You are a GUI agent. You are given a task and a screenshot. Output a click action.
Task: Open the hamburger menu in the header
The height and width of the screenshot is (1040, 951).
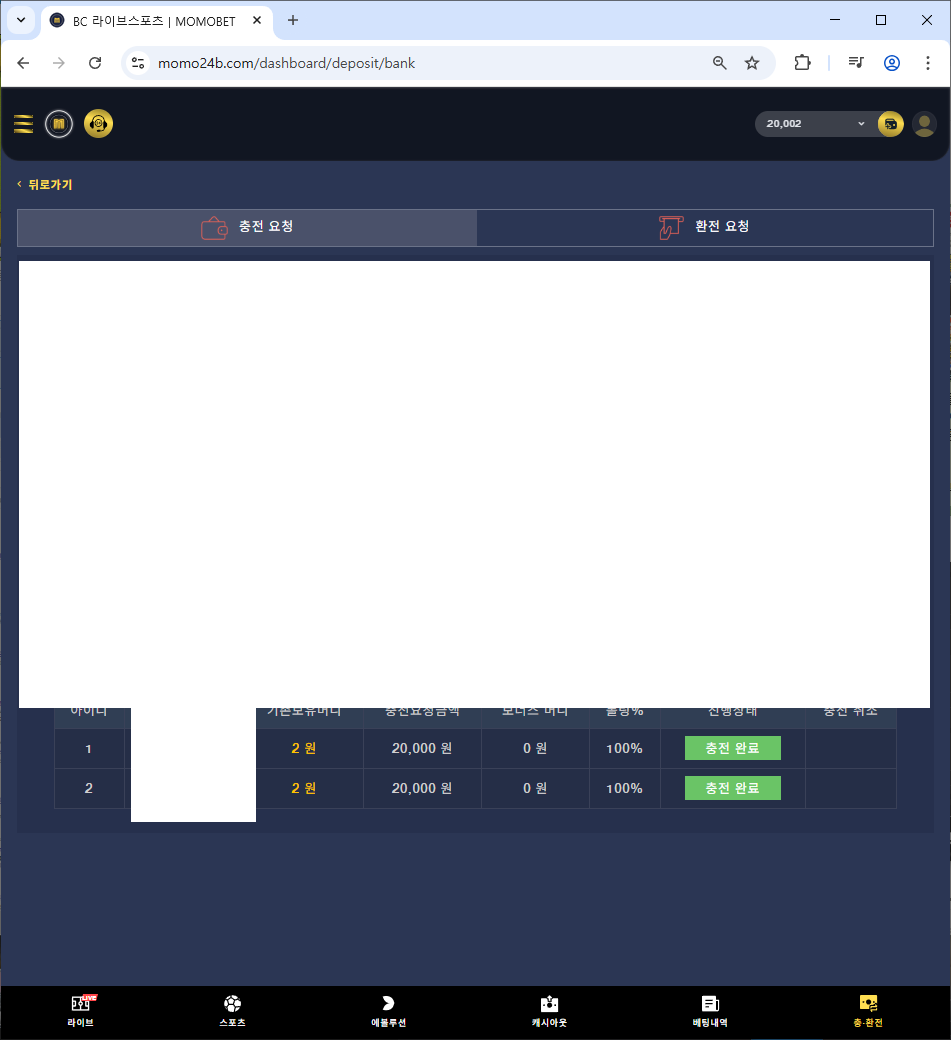tap(23, 124)
